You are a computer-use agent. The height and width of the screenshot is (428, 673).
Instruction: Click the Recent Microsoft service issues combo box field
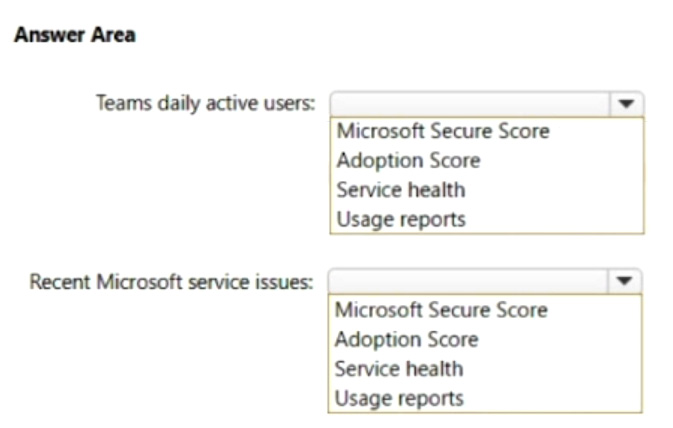tap(468, 281)
